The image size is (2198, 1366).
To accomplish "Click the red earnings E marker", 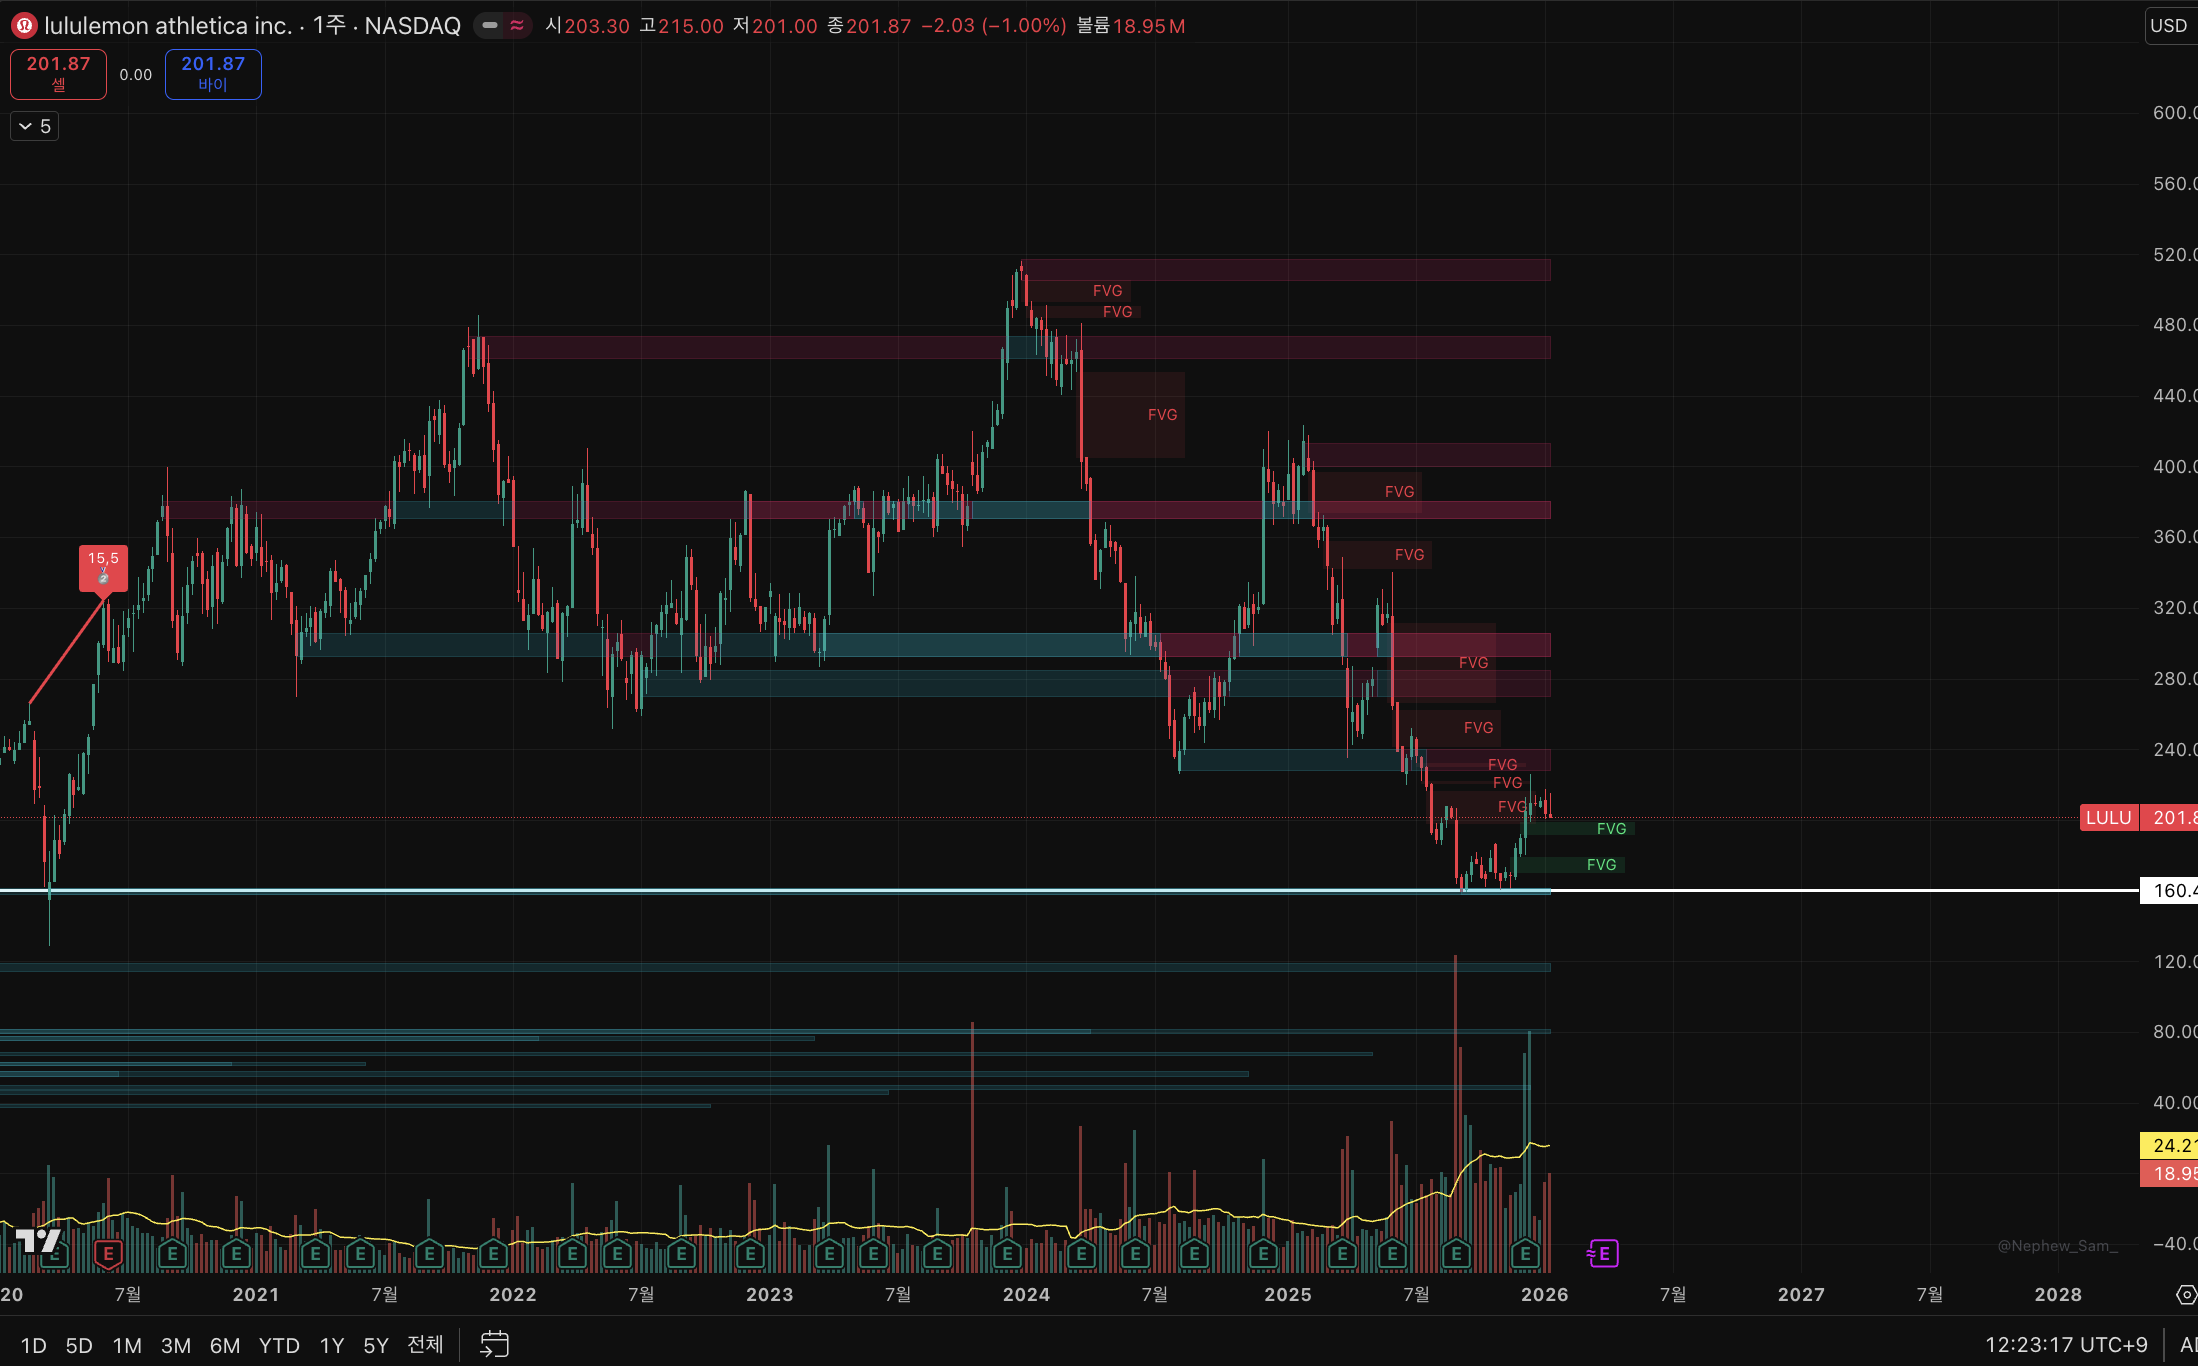I will pos(108,1253).
